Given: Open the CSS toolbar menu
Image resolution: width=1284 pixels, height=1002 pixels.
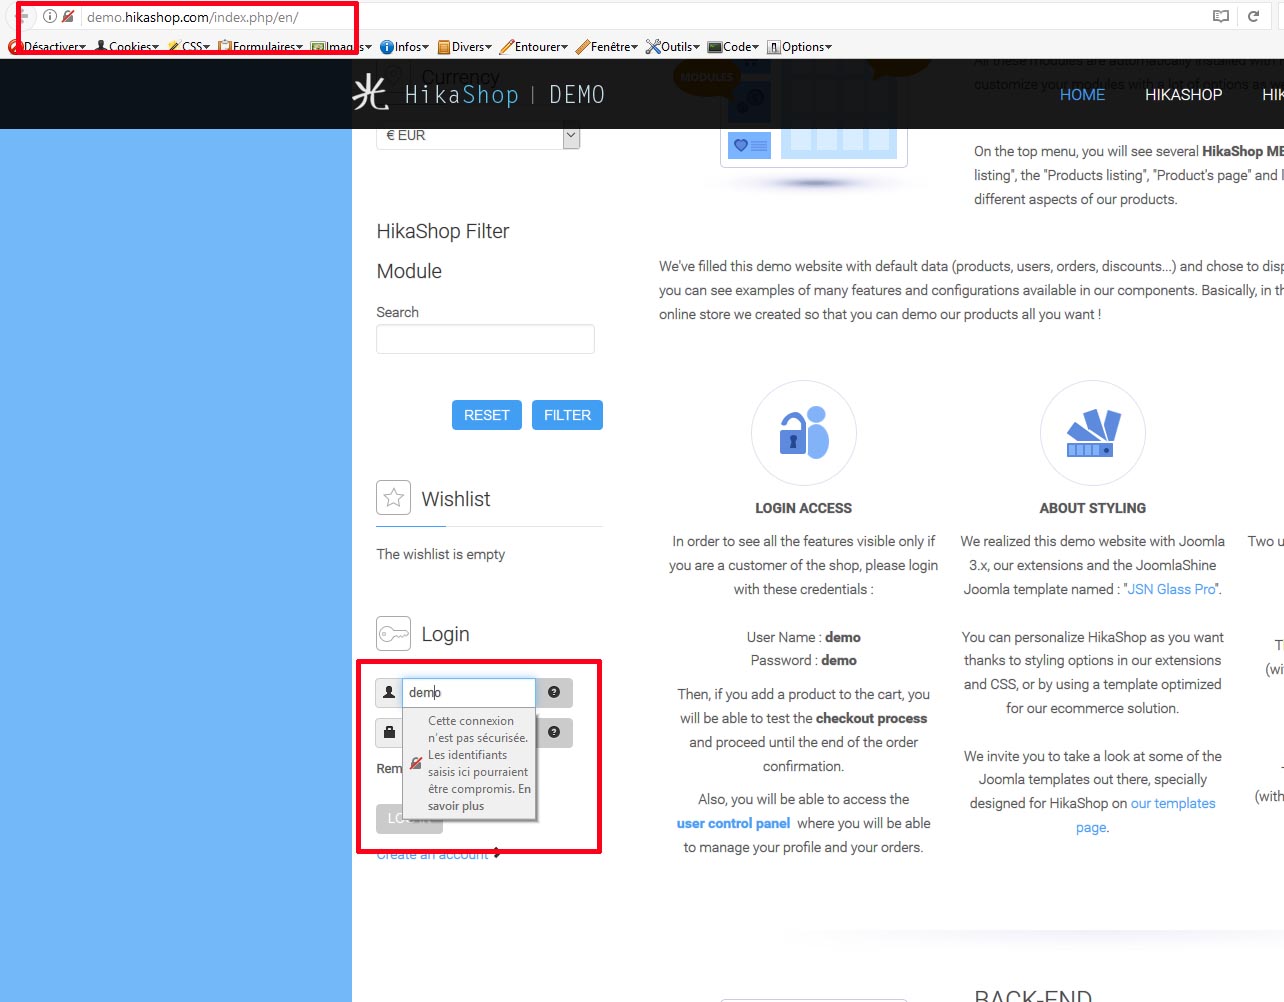Looking at the screenshot, I should (x=190, y=47).
